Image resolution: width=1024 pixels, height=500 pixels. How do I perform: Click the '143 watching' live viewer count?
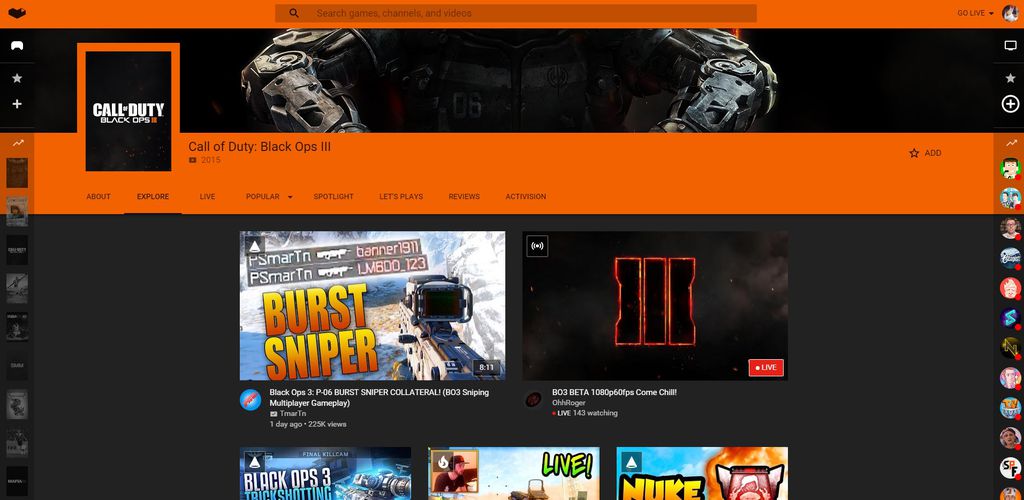595,413
